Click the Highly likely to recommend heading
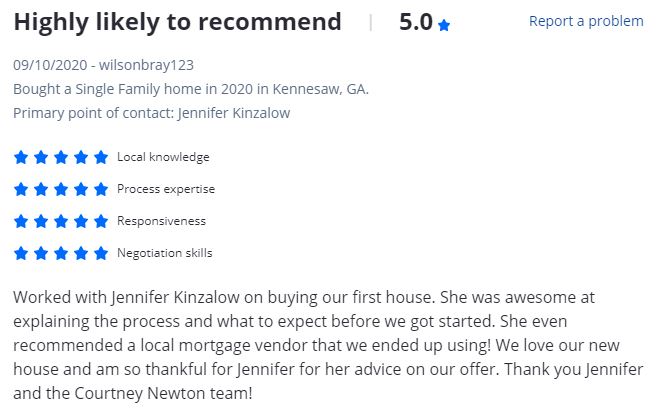The width and height of the screenshot is (665, 409). pyautogui.click(x=177, y=22)
